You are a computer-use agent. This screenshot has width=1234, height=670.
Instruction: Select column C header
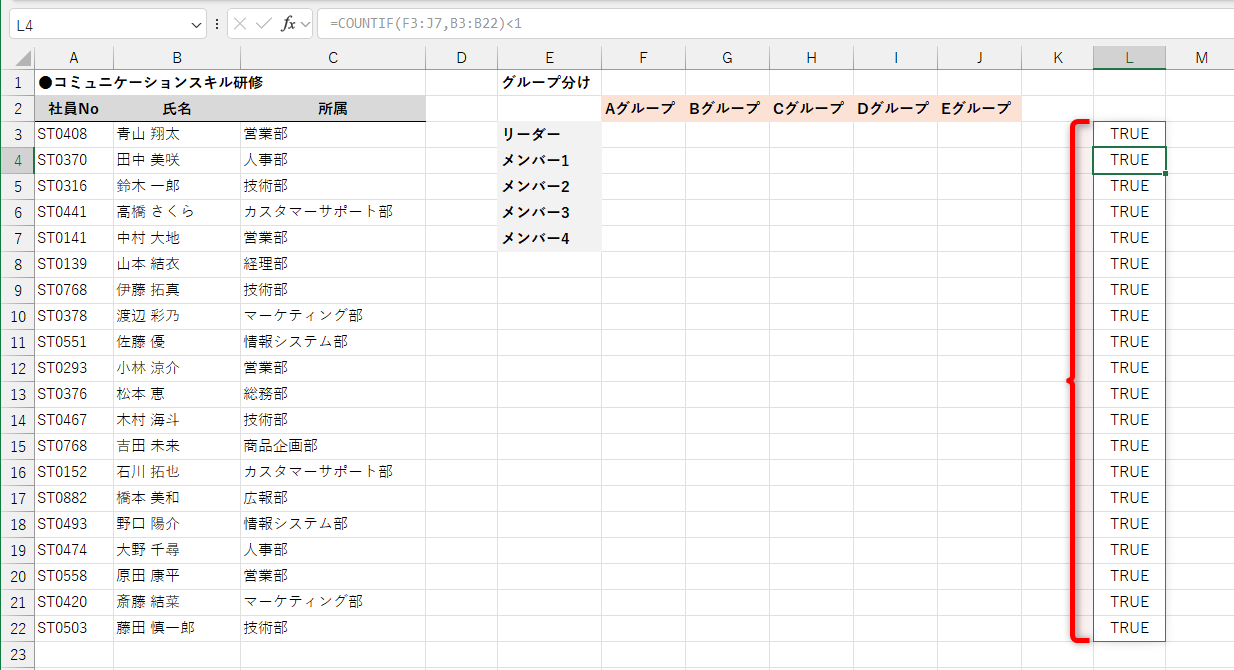(333, 58)
